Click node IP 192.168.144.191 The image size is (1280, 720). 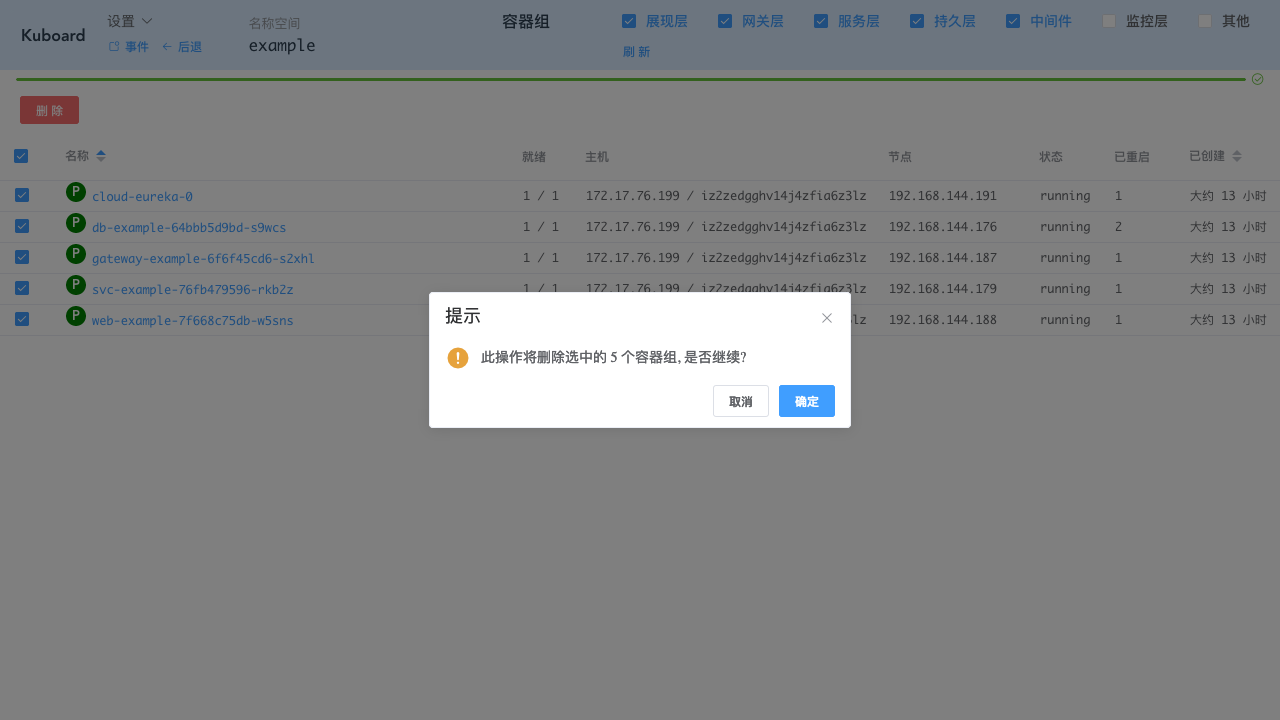(x=943, y=196)
